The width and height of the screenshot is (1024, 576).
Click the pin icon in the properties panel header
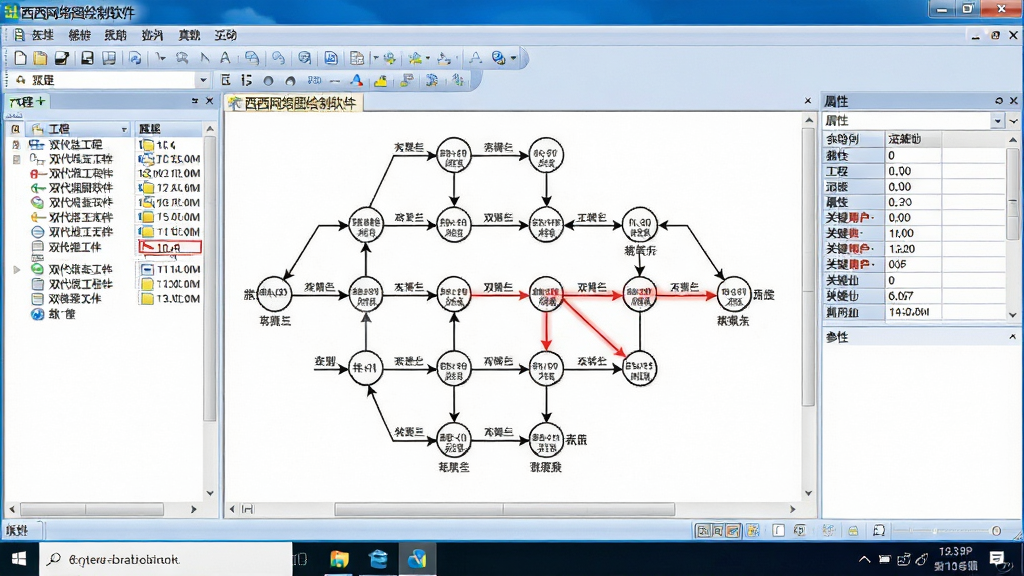[999, 101]
